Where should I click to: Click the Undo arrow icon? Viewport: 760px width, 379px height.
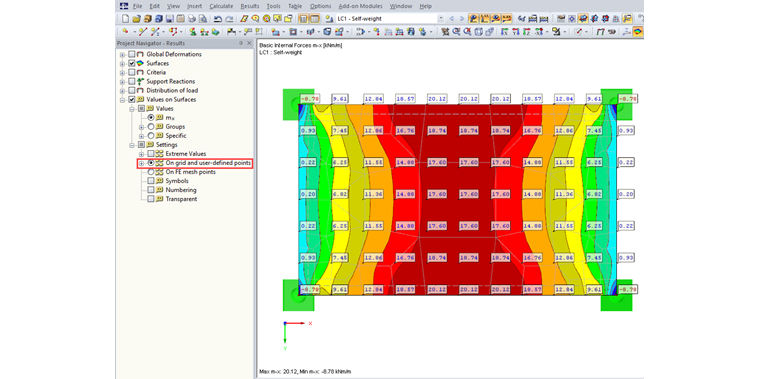click(x=218, y=19)
